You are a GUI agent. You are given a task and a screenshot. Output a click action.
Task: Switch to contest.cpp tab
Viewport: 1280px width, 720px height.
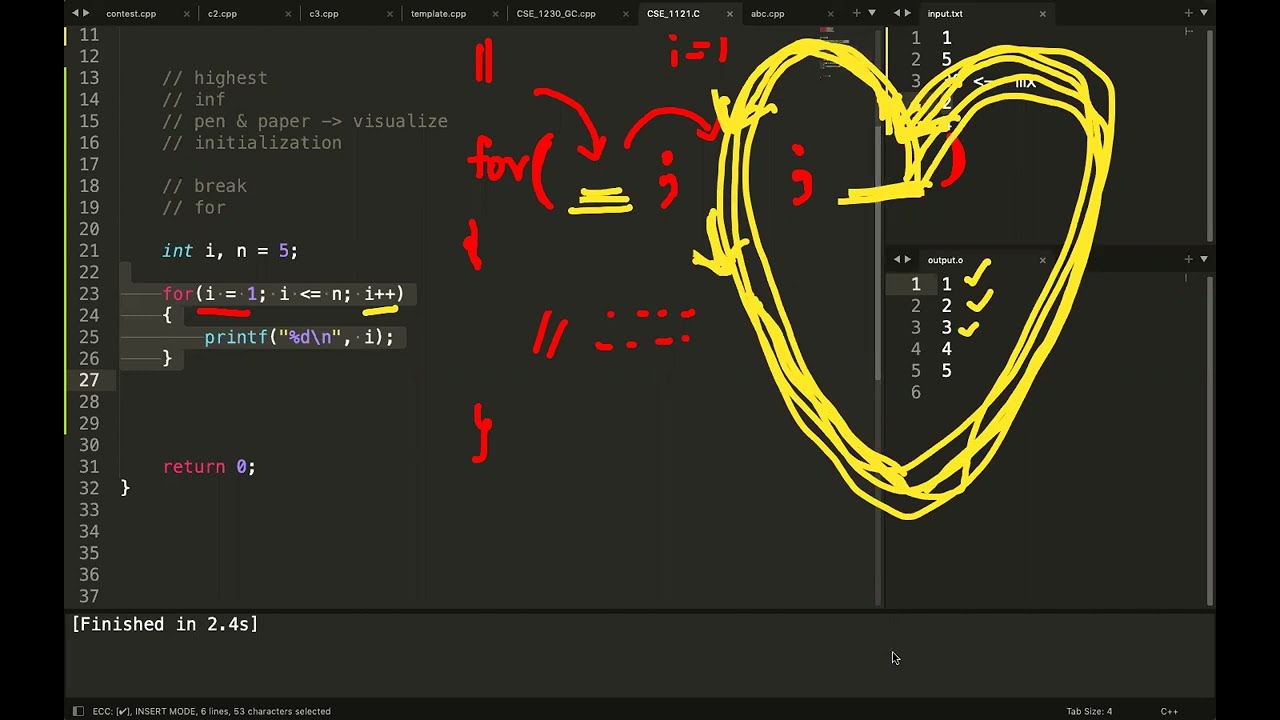click(131, 14)
